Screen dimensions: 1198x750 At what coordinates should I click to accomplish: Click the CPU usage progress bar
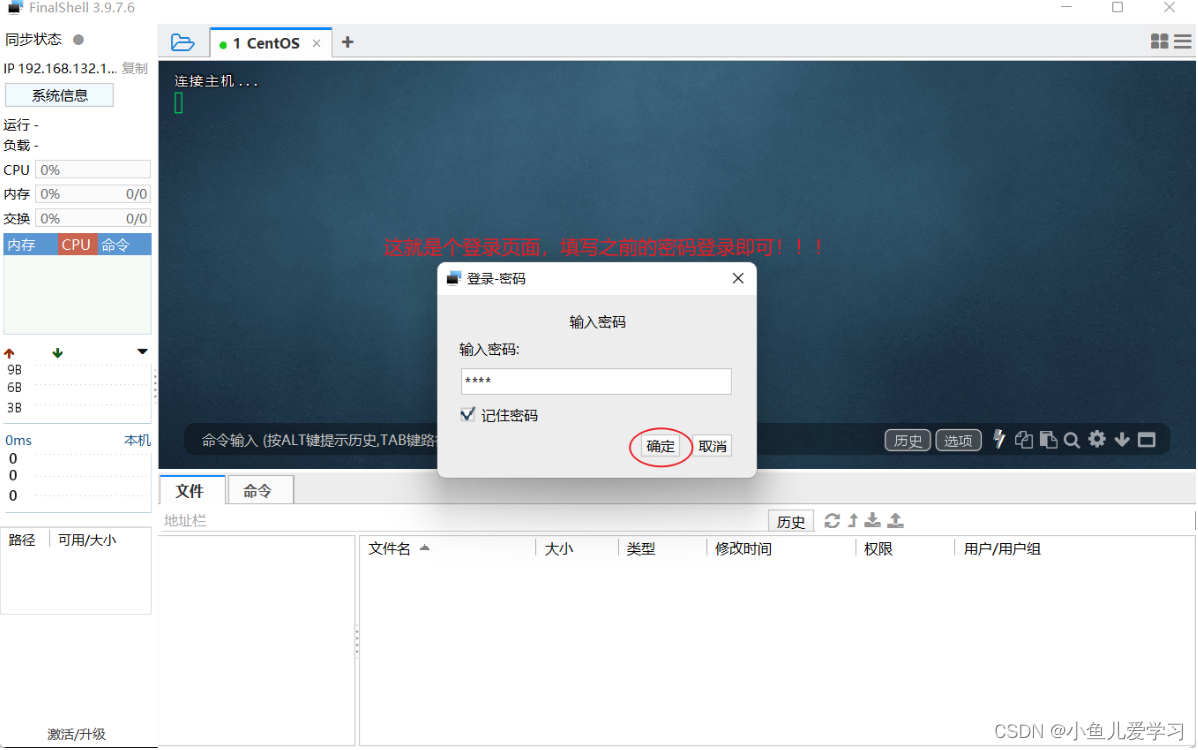click(93, 170)
